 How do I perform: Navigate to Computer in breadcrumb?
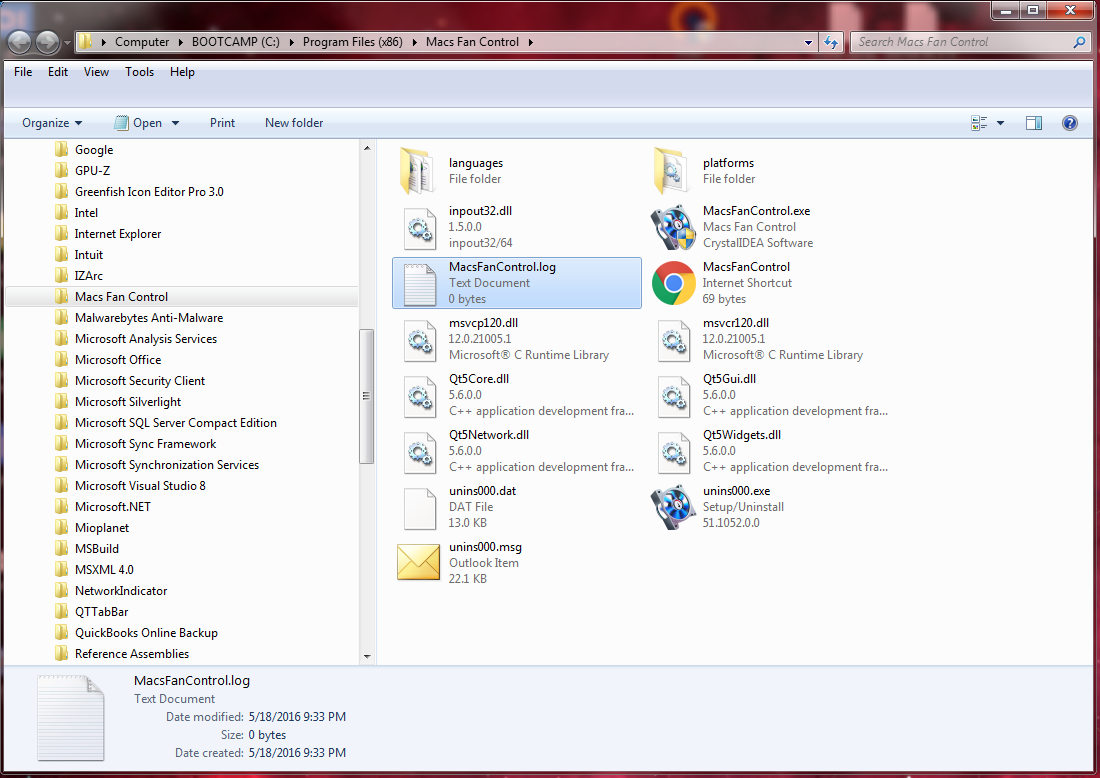click(x=142, y=42)
